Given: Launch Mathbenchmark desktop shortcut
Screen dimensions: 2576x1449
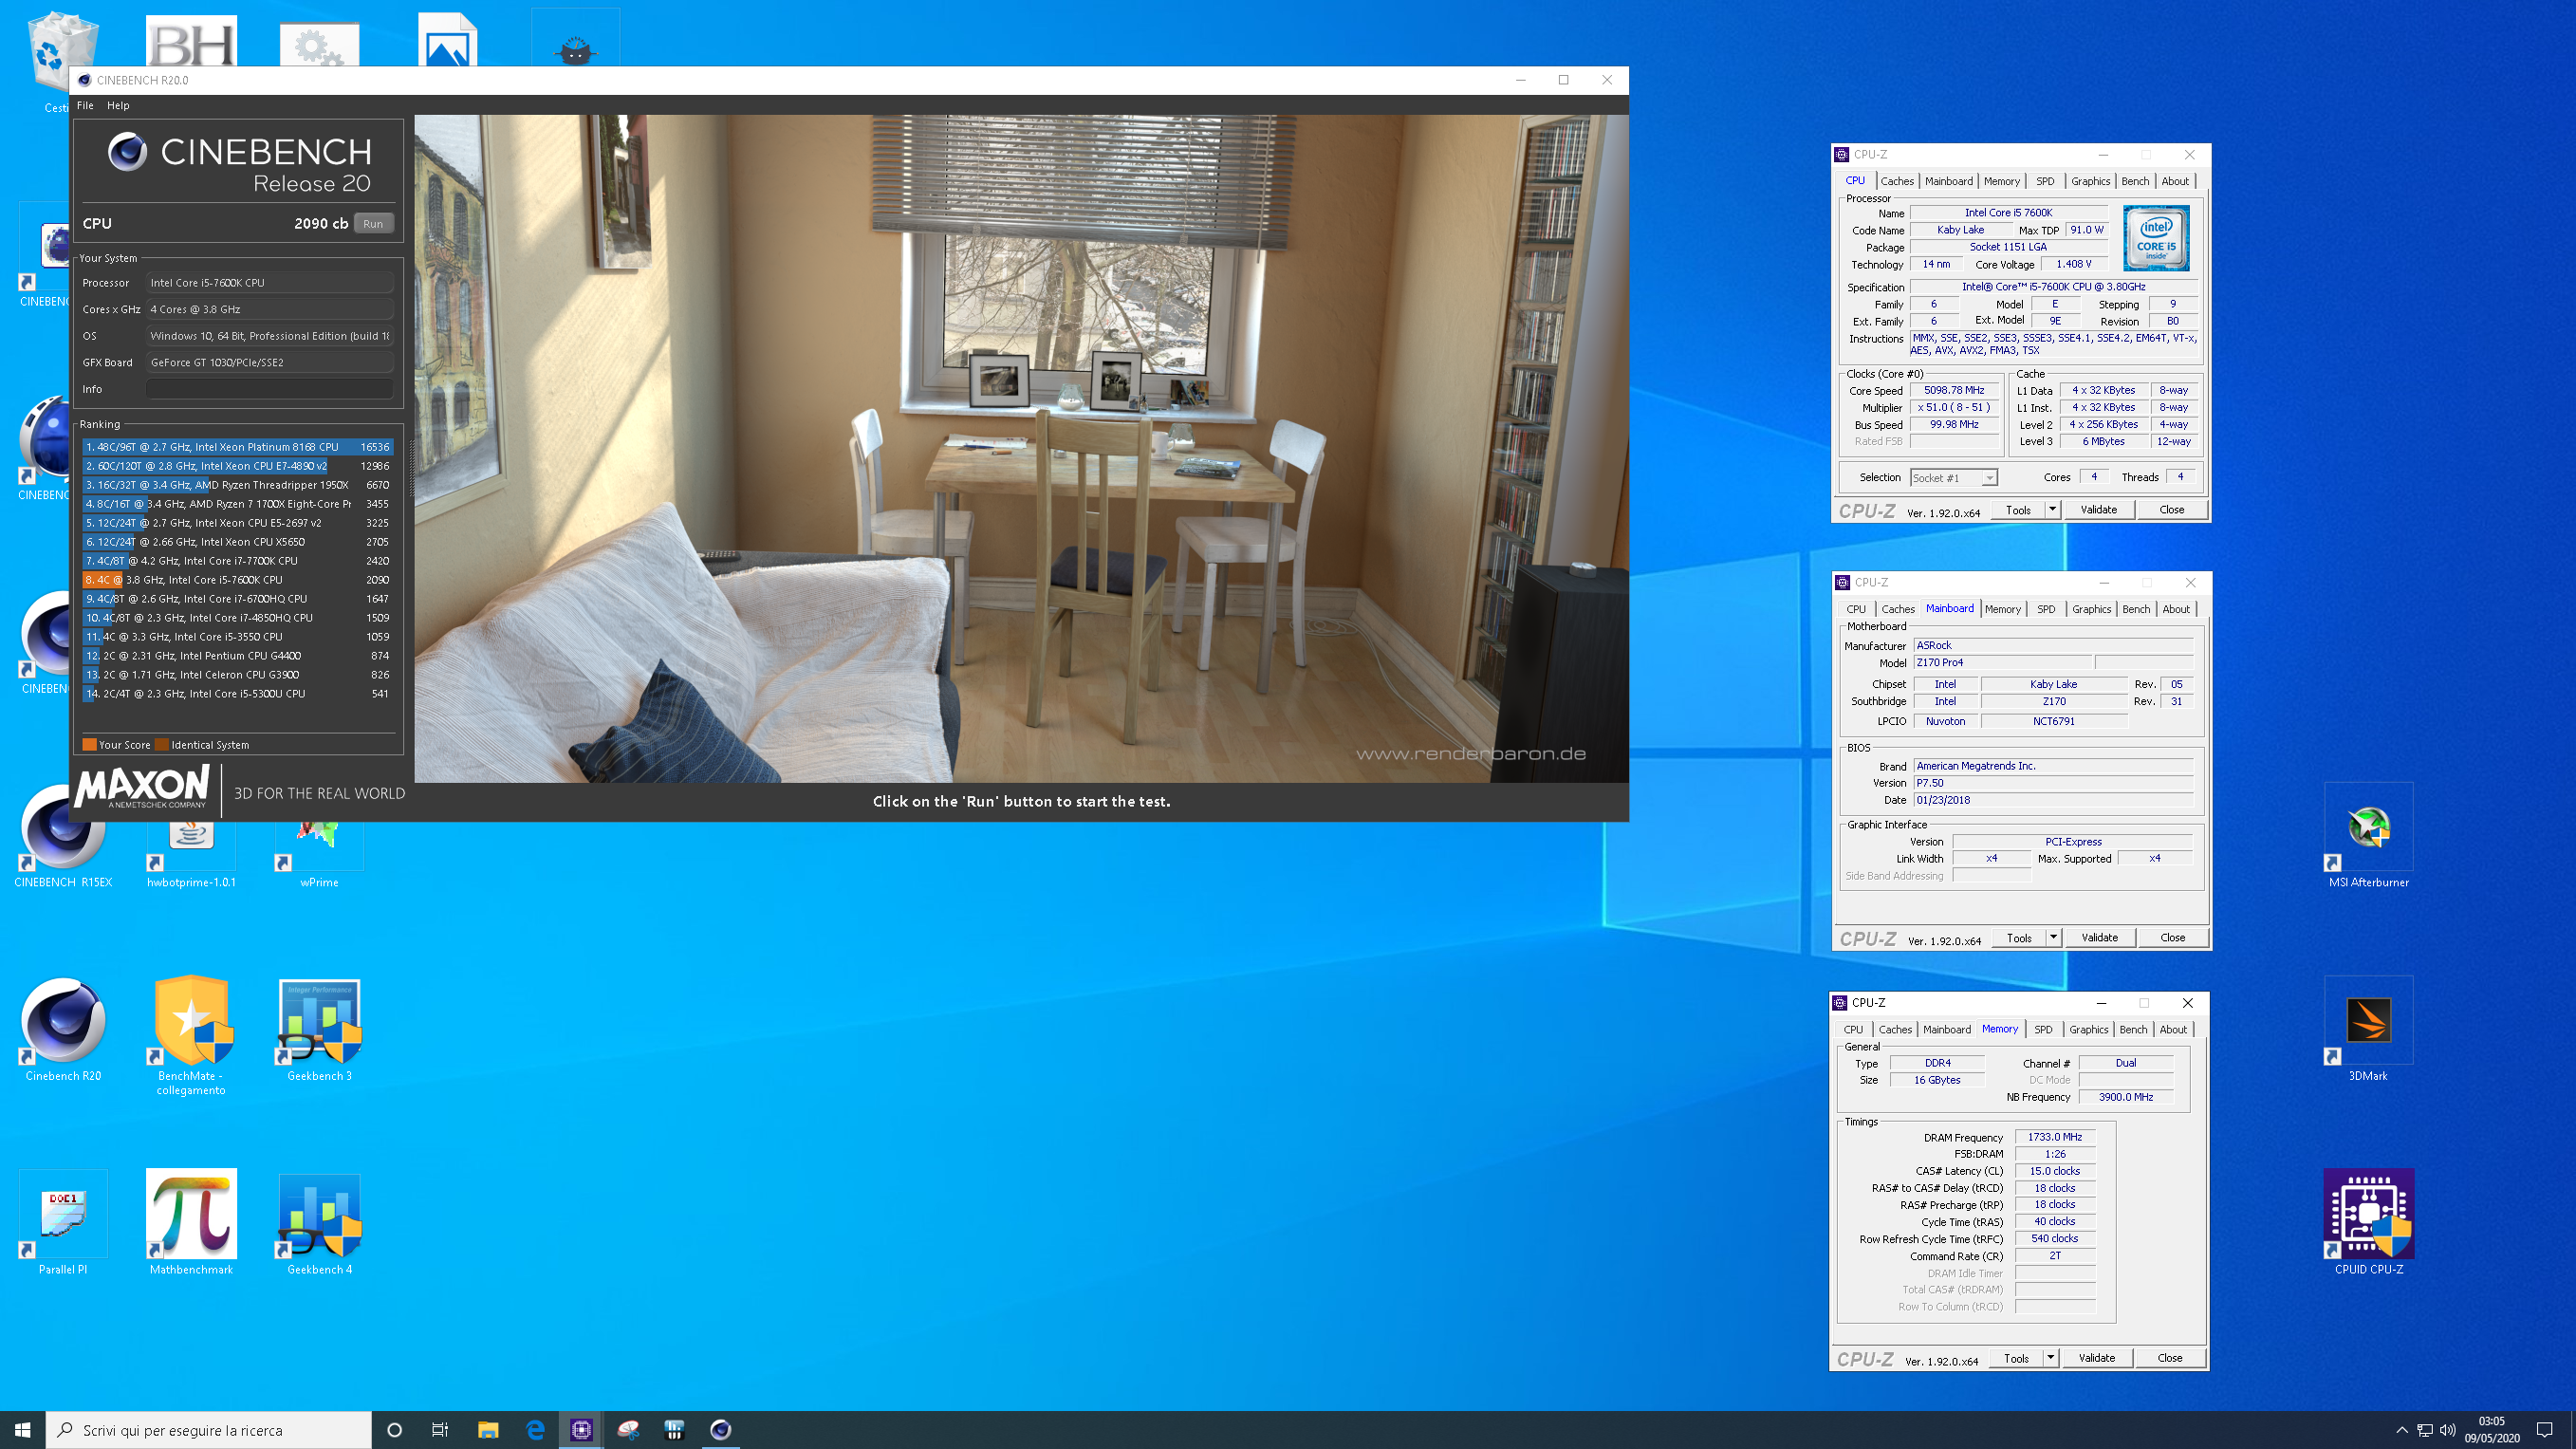Looking at the screenshot, I should pos(191,1223).
